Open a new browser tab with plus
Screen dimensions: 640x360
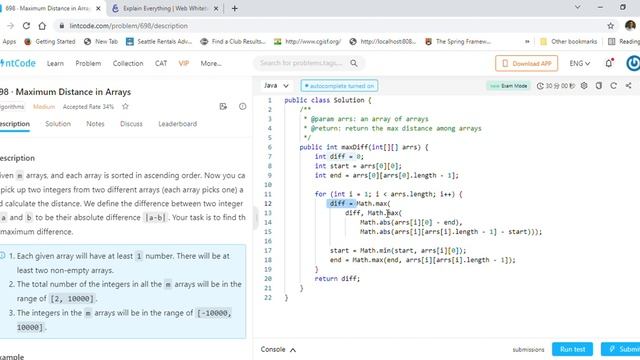pos(235,8)
